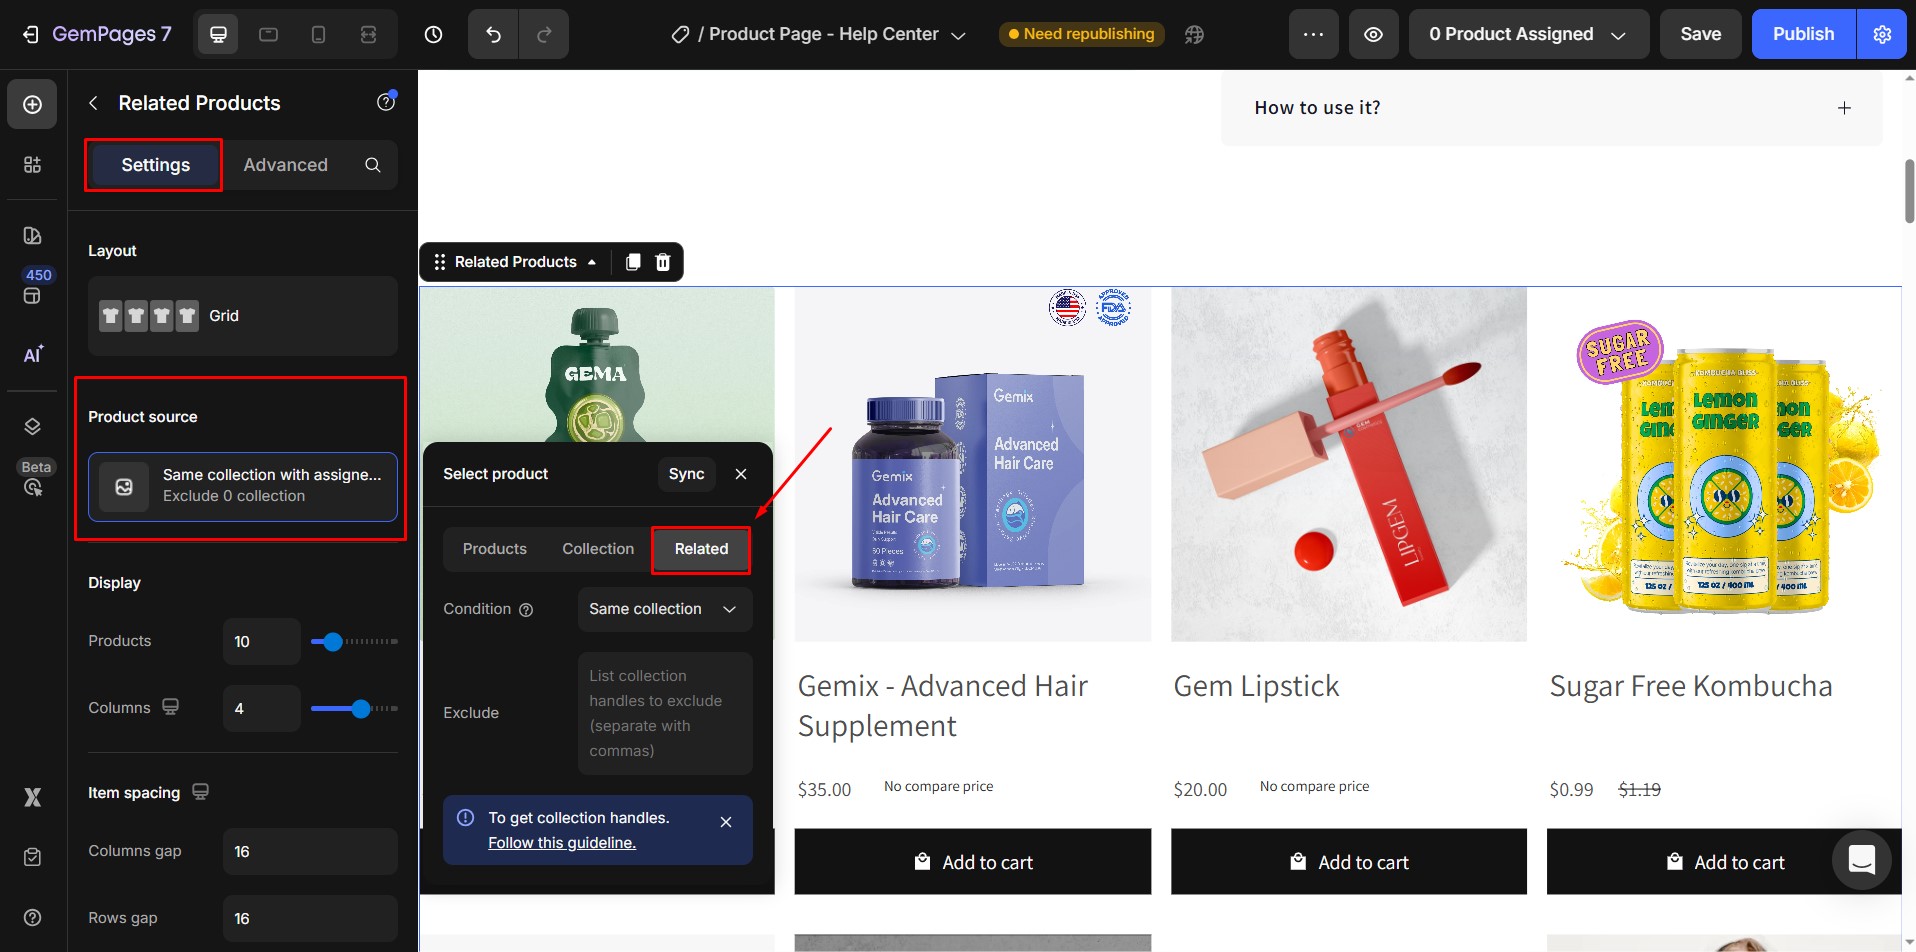1916x952 pixels.
Task: Open the Add Element panel
Action: click(32, 103)
